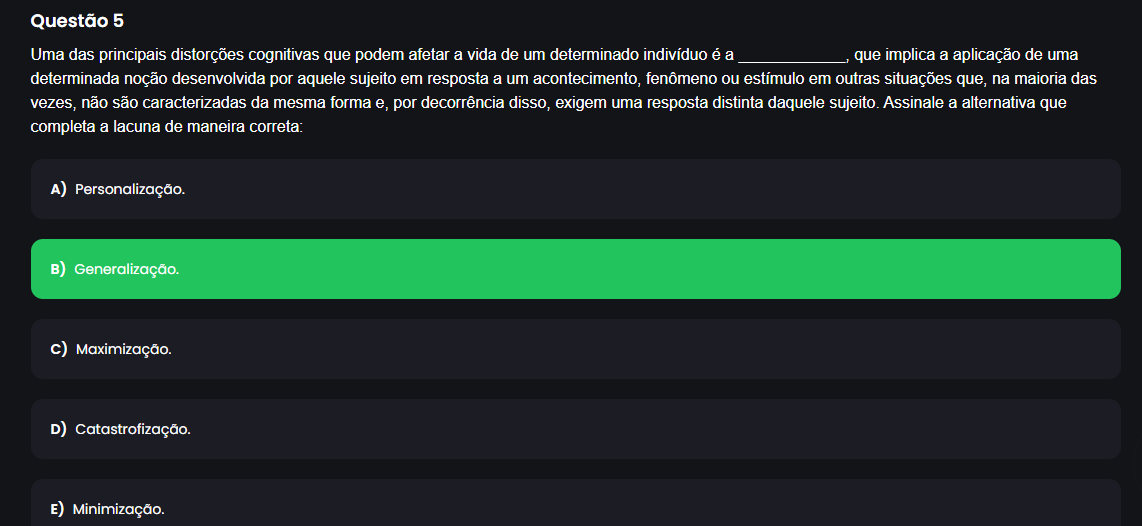The image size is (1142, 526).
Task: Click "completa a lacuna de maneira correta" text
Action: click(x=165, y=126)
